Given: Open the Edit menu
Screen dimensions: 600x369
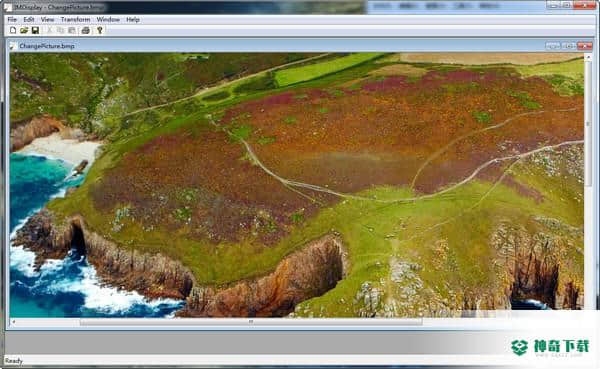Looking at the screenshot, I should [29, 20].
